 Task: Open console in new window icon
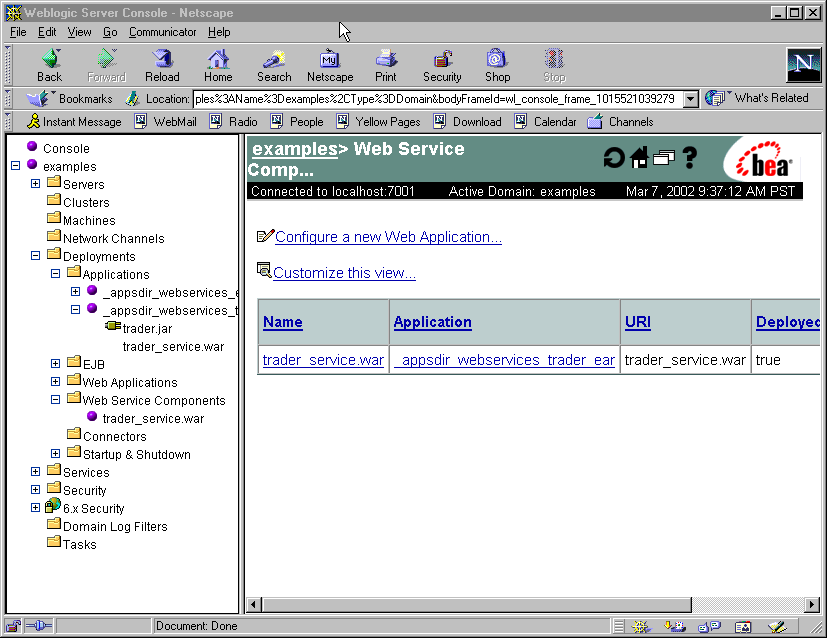(663, 158)
